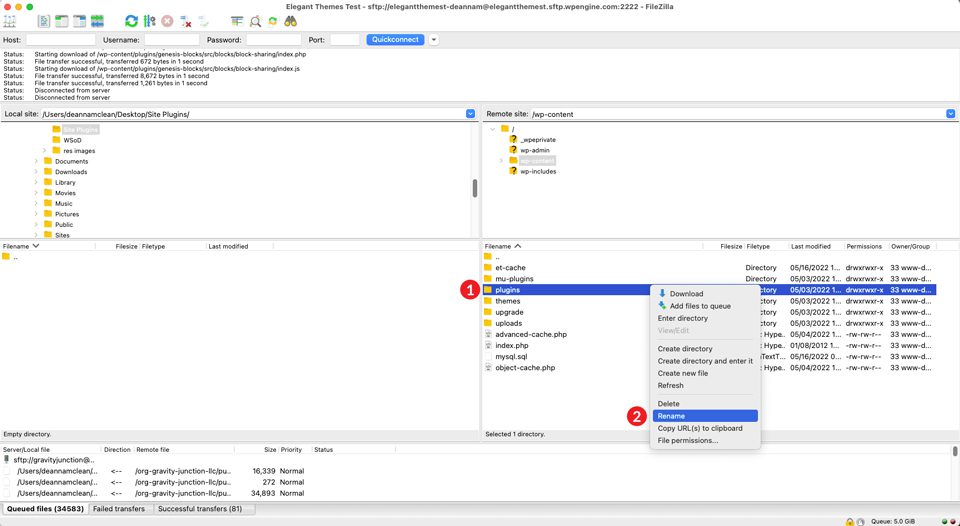
Task: Cancel the current operation with red X
Action: tap(167, 20)
